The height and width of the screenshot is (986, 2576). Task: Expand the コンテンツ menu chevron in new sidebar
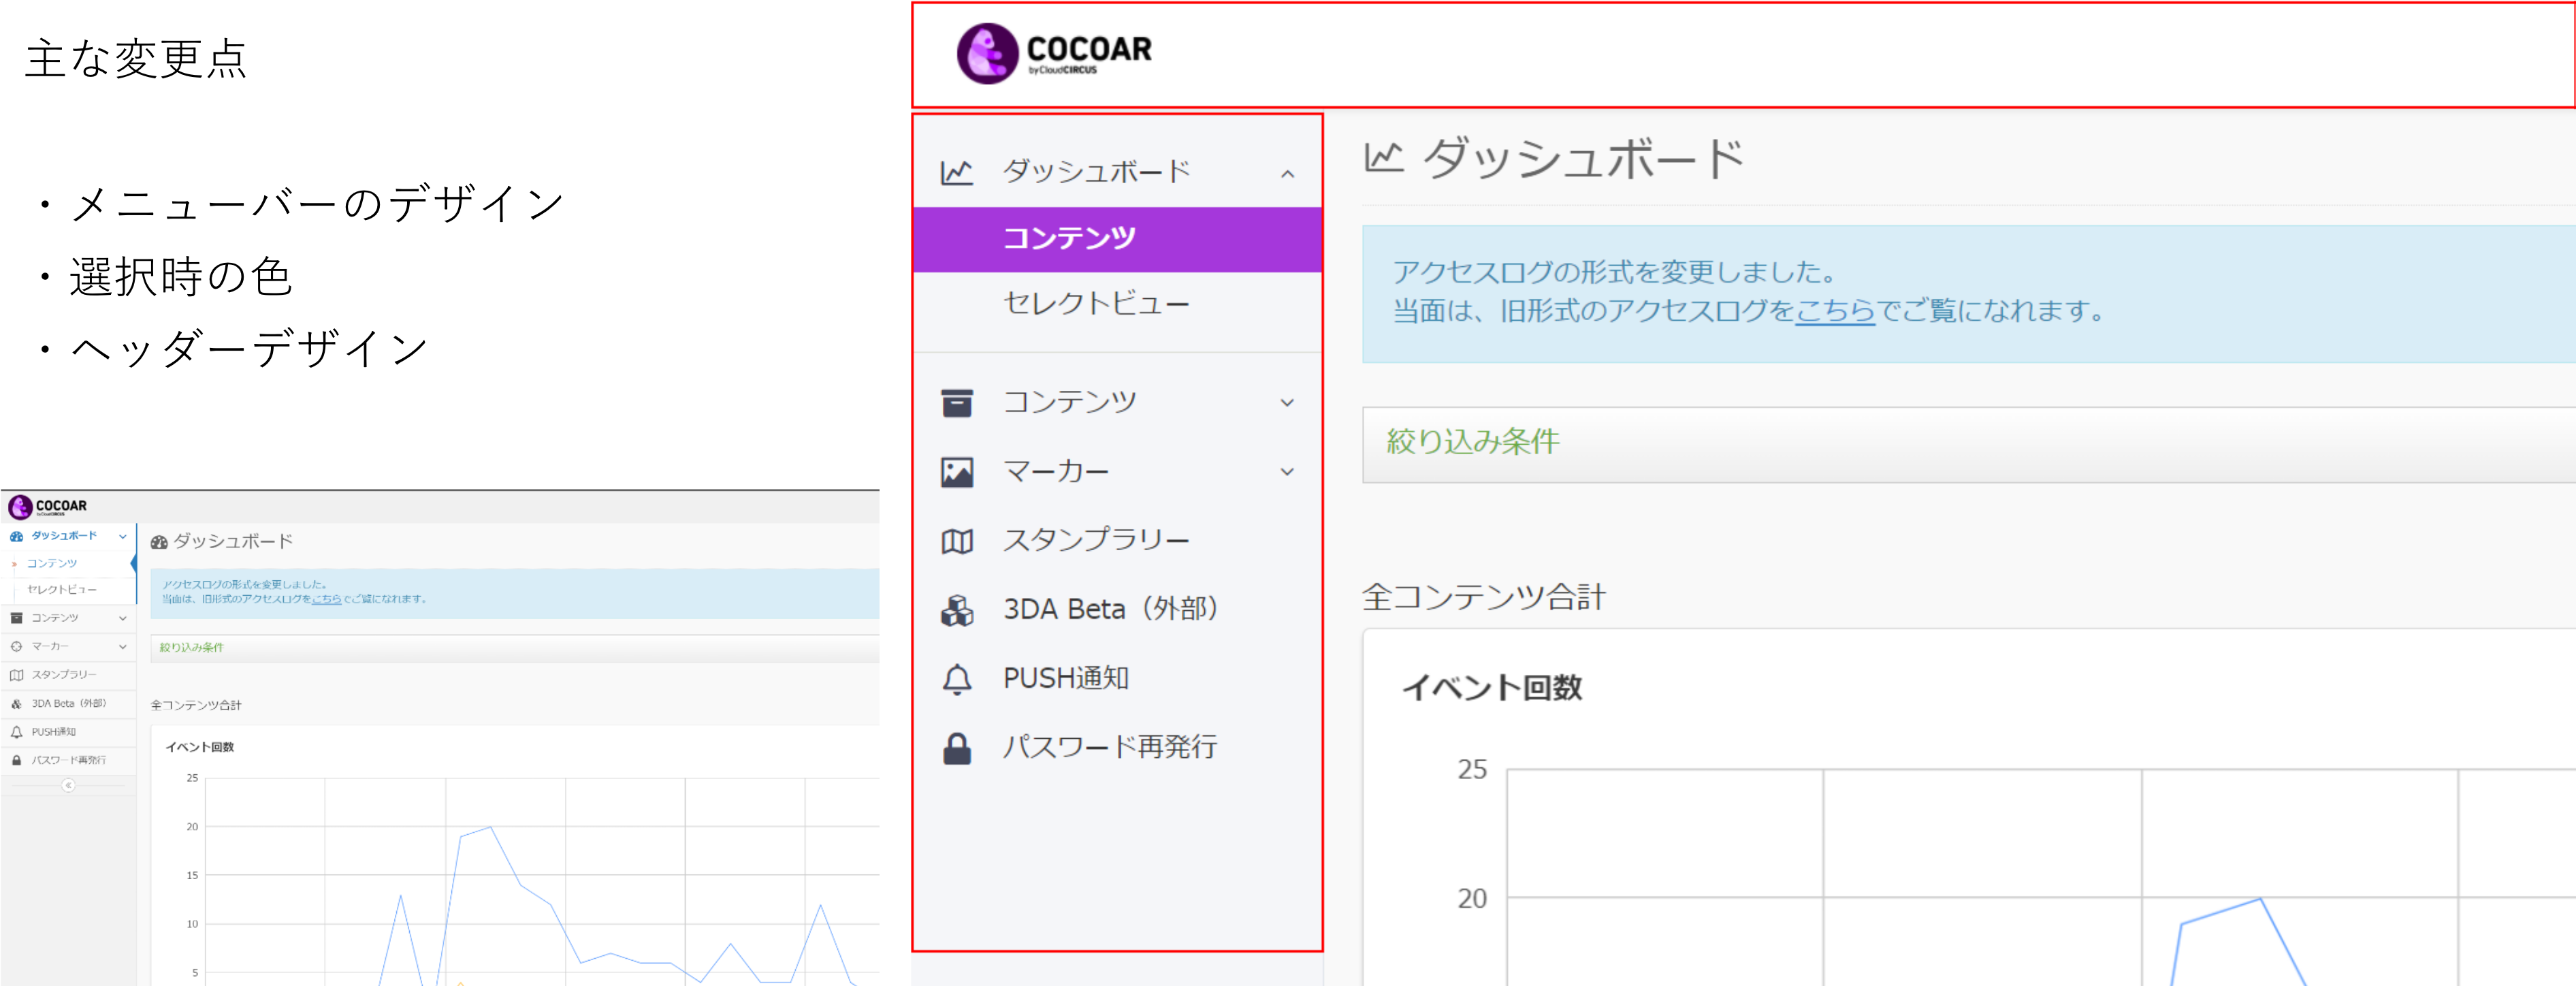1287,403
